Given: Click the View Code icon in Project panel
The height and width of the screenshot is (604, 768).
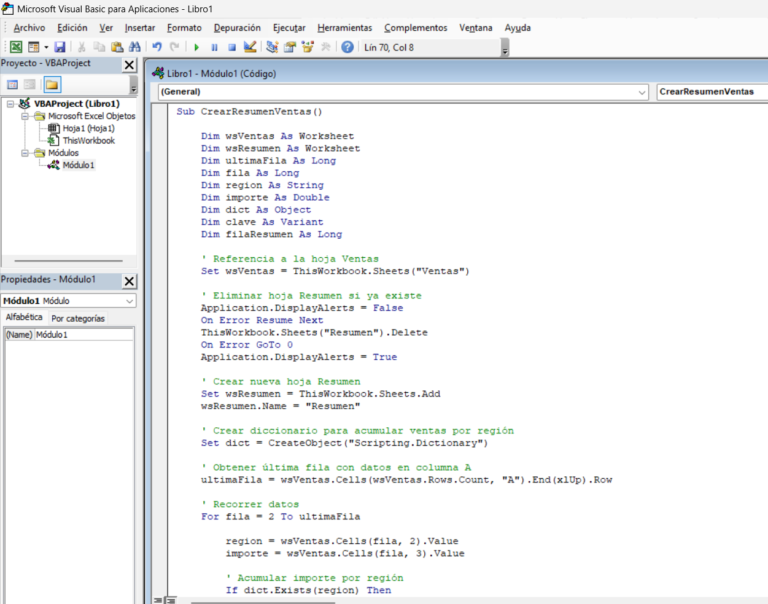Looking at the screenshot, I should tap(12, 85).
